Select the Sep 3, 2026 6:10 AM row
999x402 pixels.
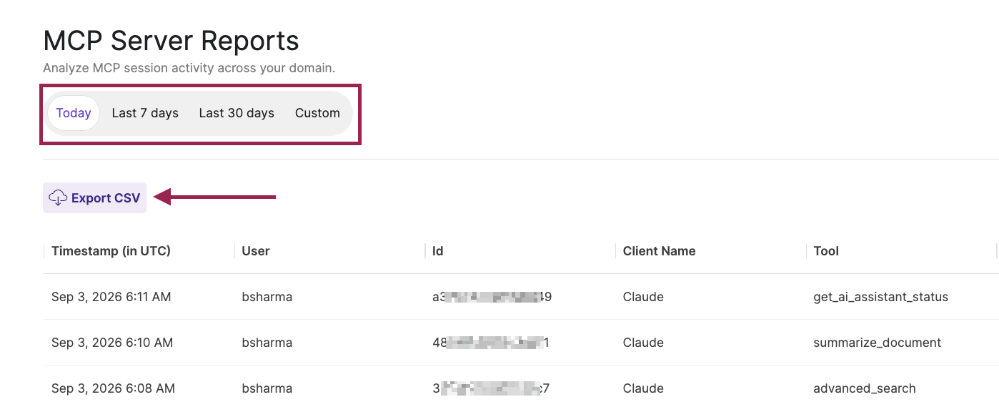(x=521, y=343)
